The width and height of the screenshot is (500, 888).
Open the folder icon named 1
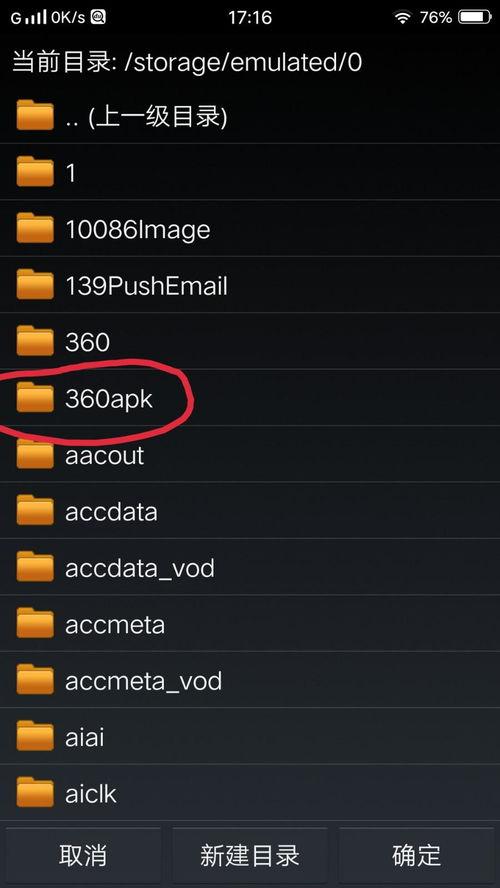coord(35,172)
